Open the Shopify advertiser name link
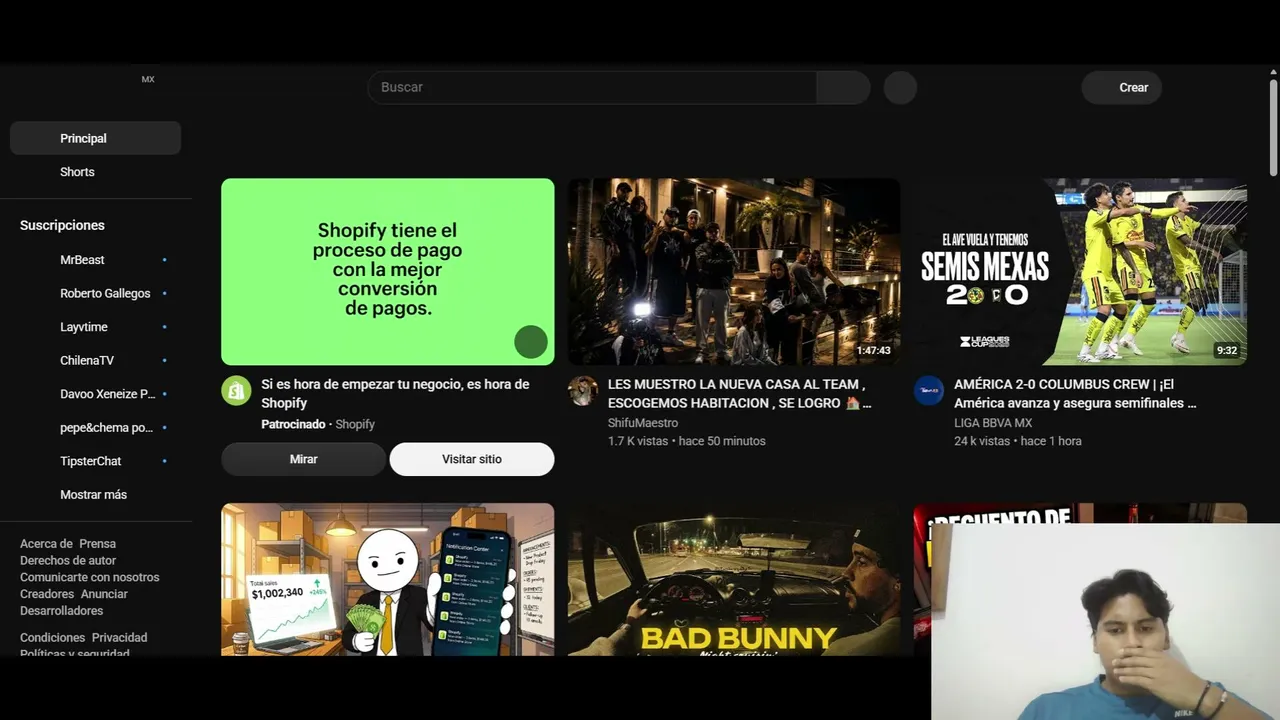 tap(355, 425)
